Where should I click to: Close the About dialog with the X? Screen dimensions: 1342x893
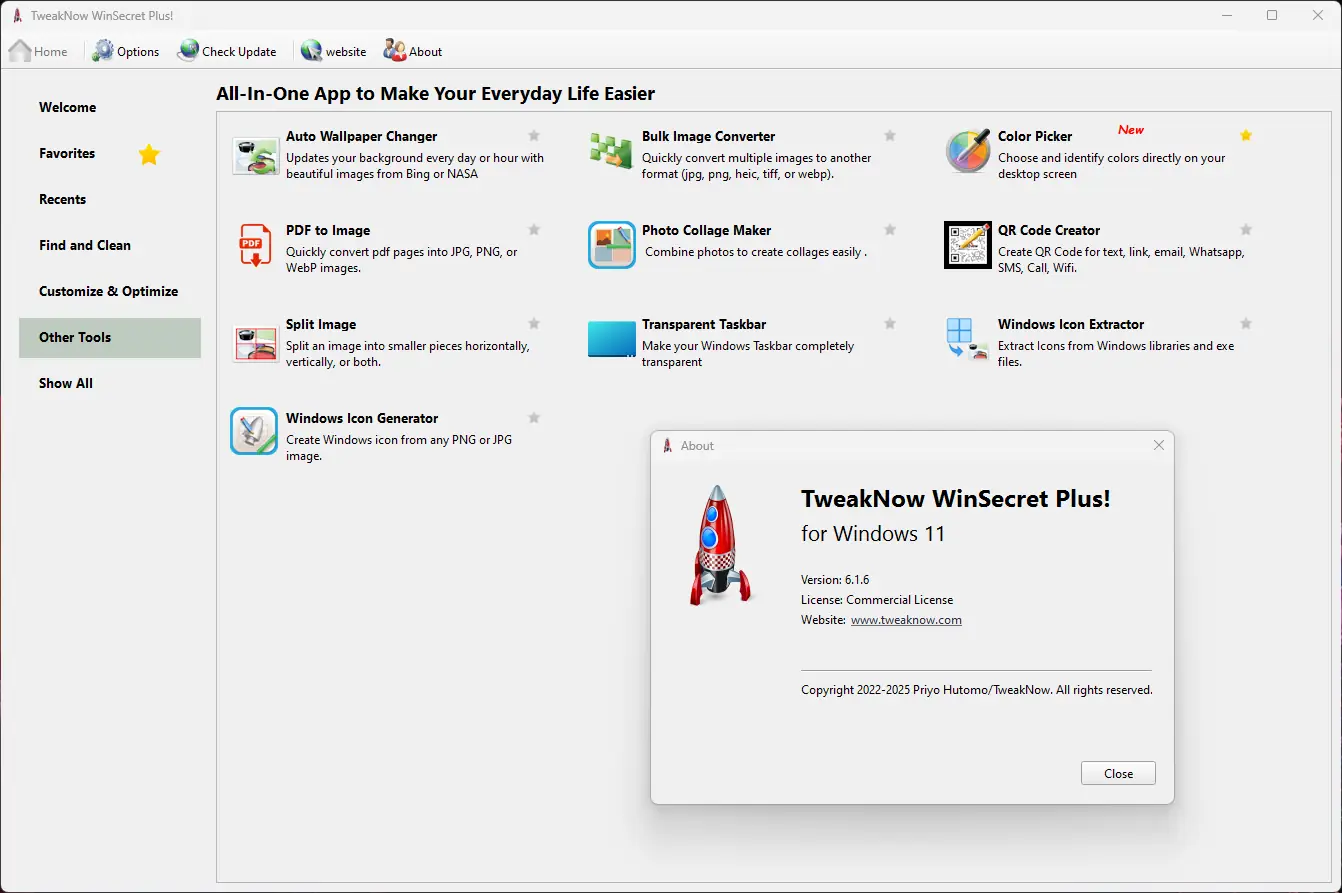1159,445
